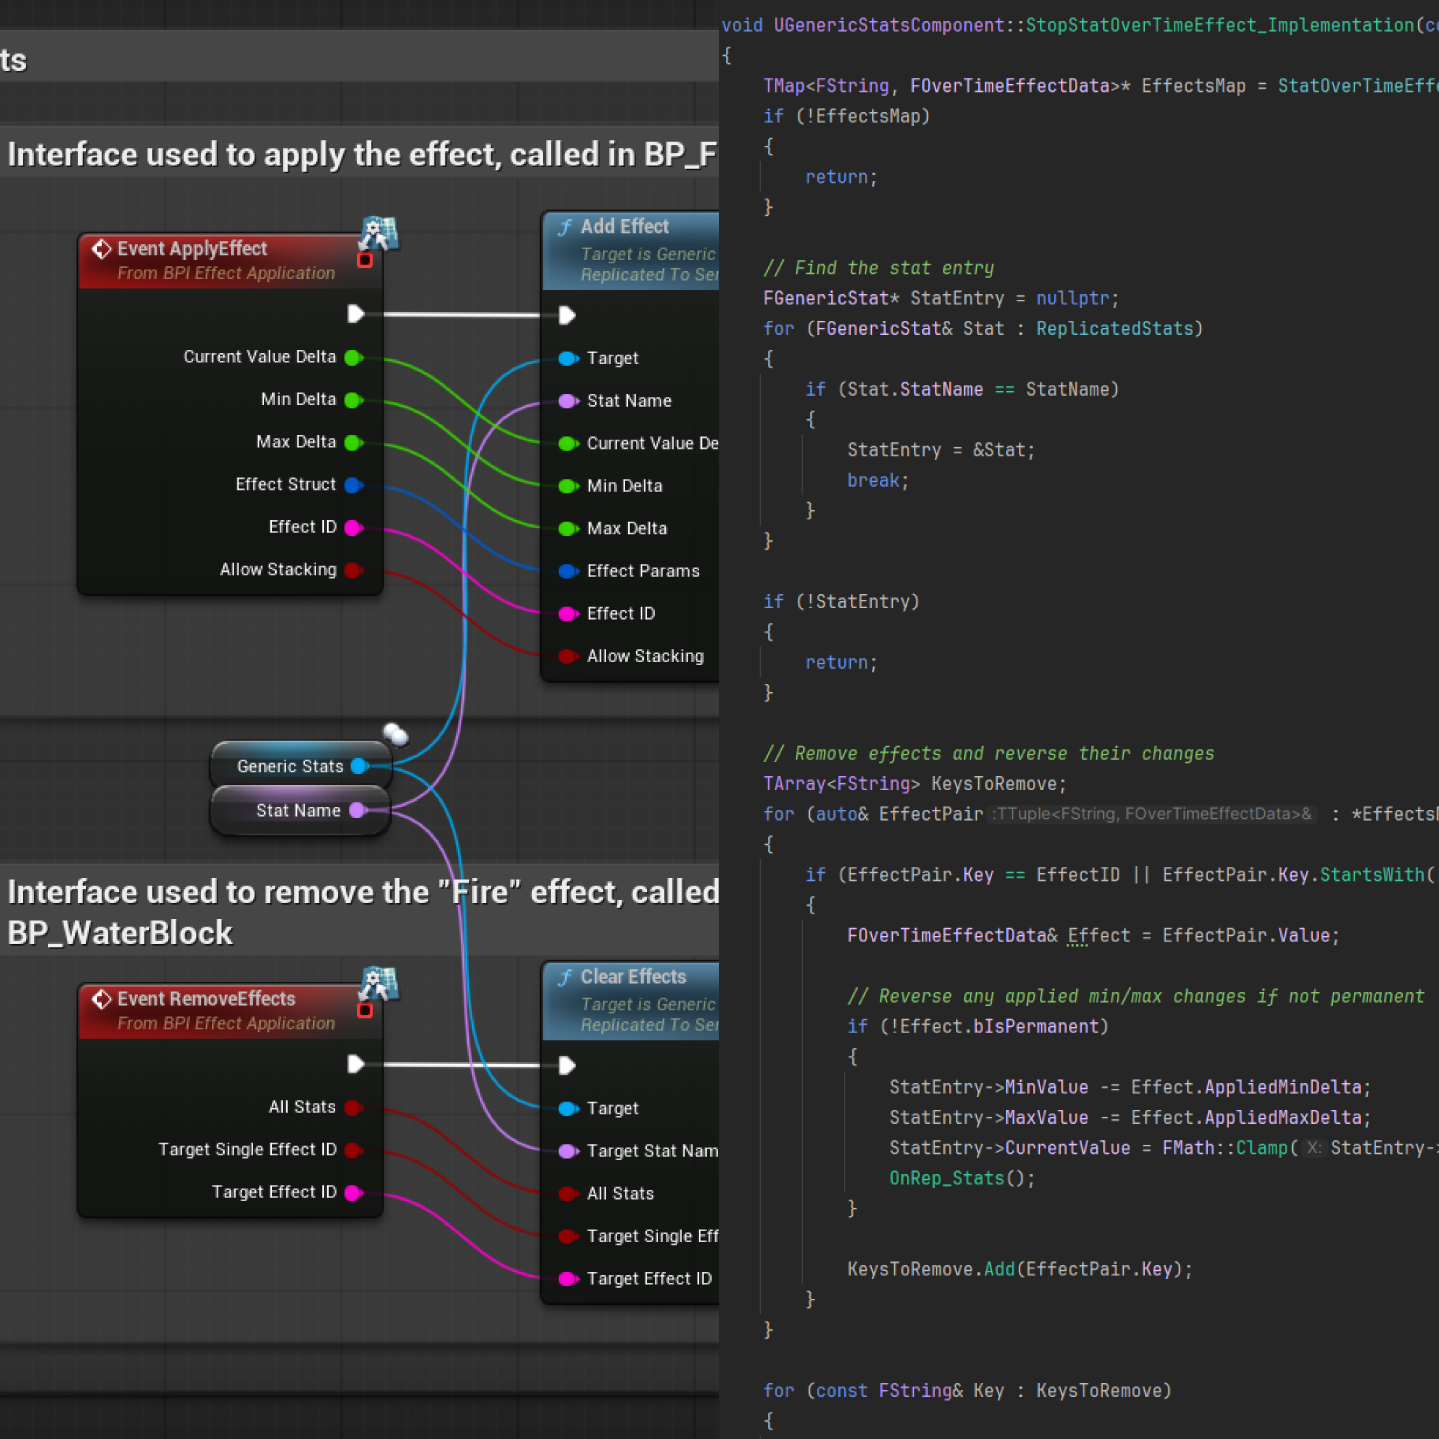The height and width of the screenshot is (1439, 1439).
Task: Click All Stats output pin on Event RemoveEffects
Action: (x=353, y=1107)
